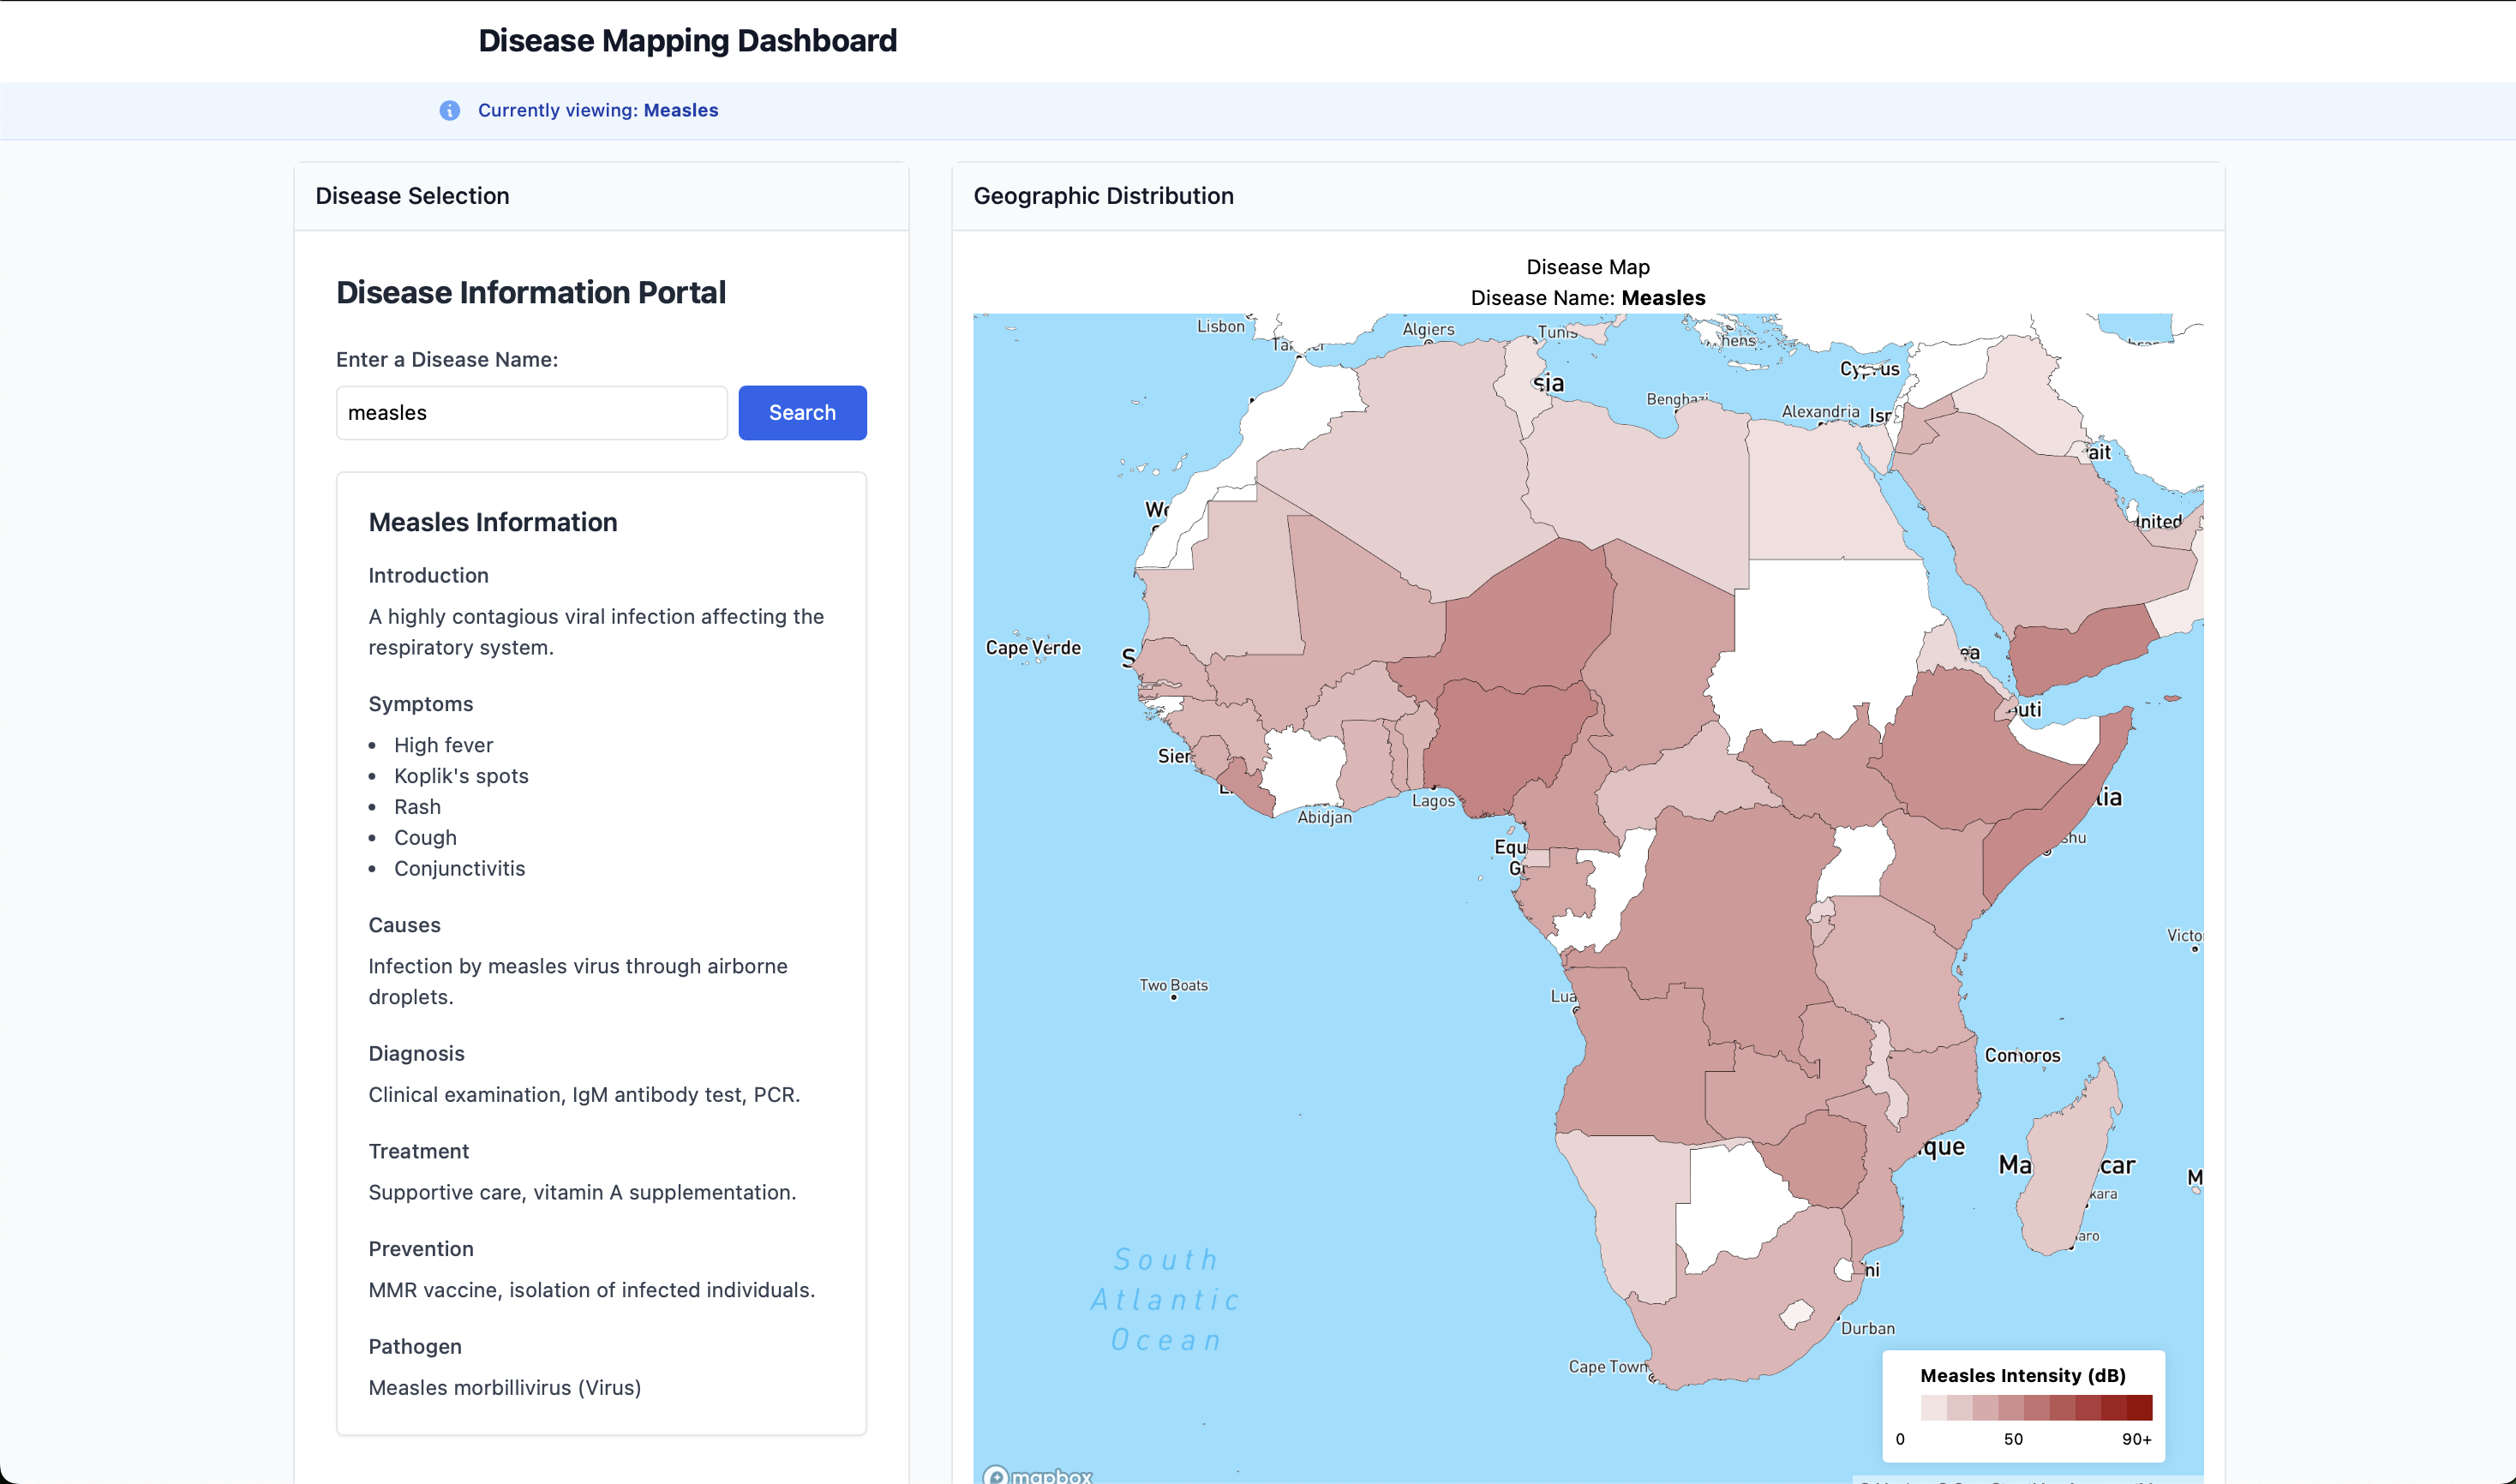The image size is (2516, 1484).
Task: Click the Geographic Distribution panel header
Action: tap(1103, 196)
